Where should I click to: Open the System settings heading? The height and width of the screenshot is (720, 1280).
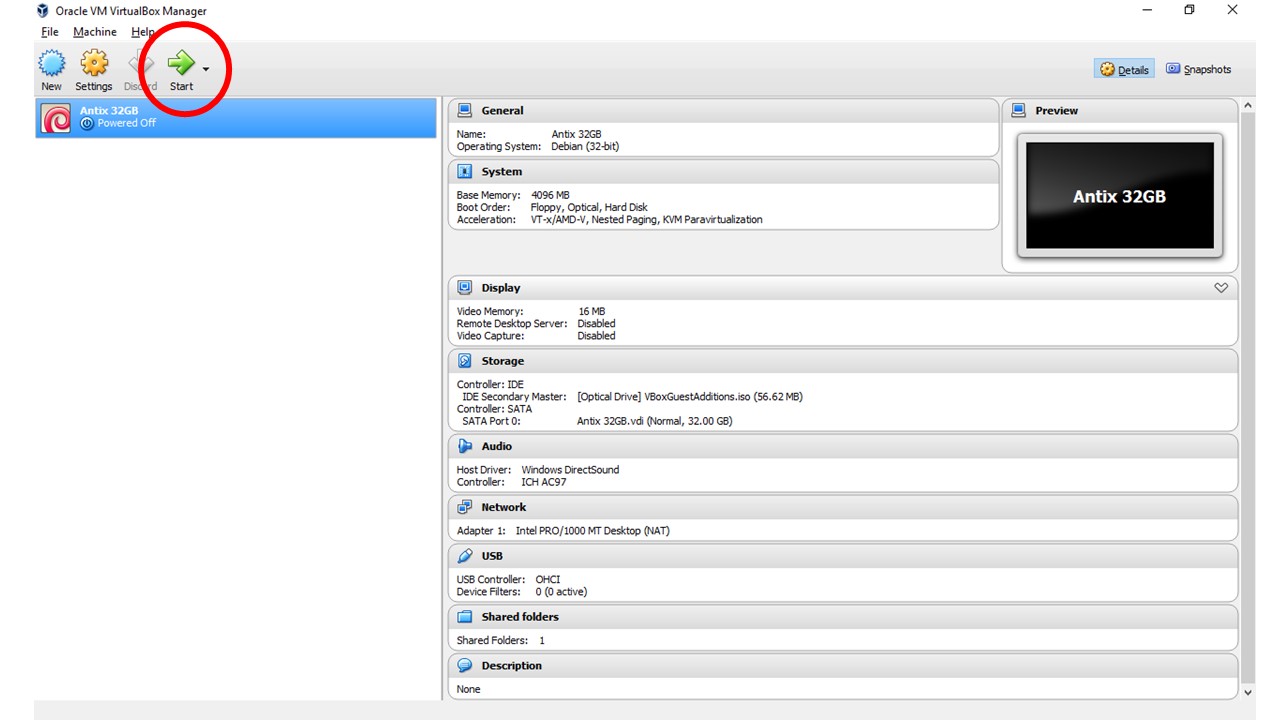(501, 172)
